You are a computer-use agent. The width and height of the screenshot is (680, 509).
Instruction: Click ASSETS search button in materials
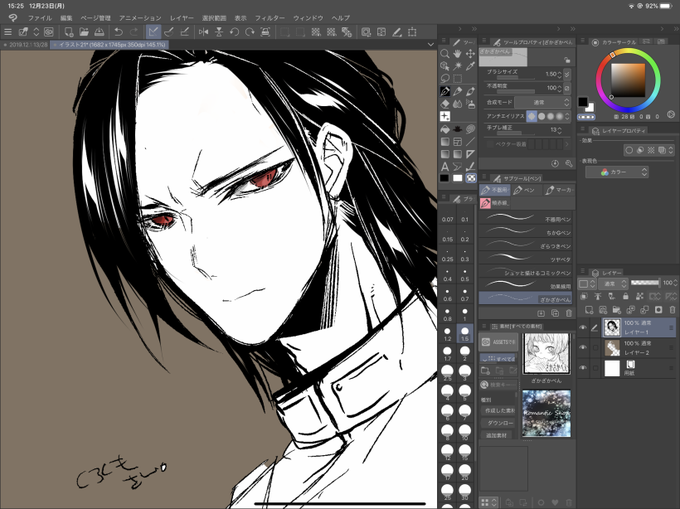click(498, 342)
